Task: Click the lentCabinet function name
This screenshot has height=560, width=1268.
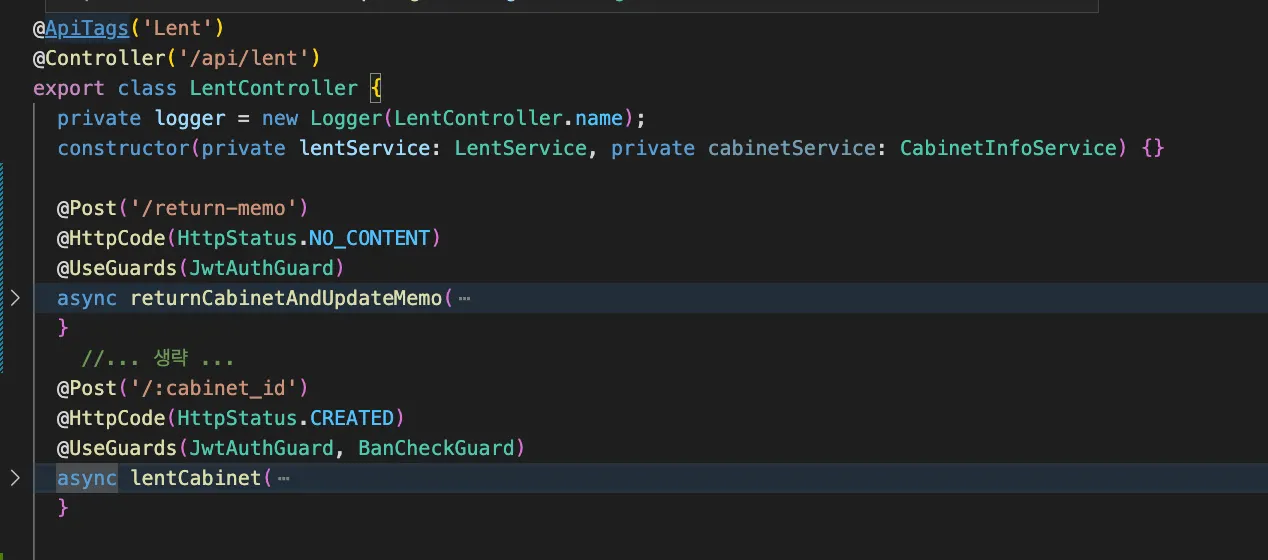Action: (196, 478)
